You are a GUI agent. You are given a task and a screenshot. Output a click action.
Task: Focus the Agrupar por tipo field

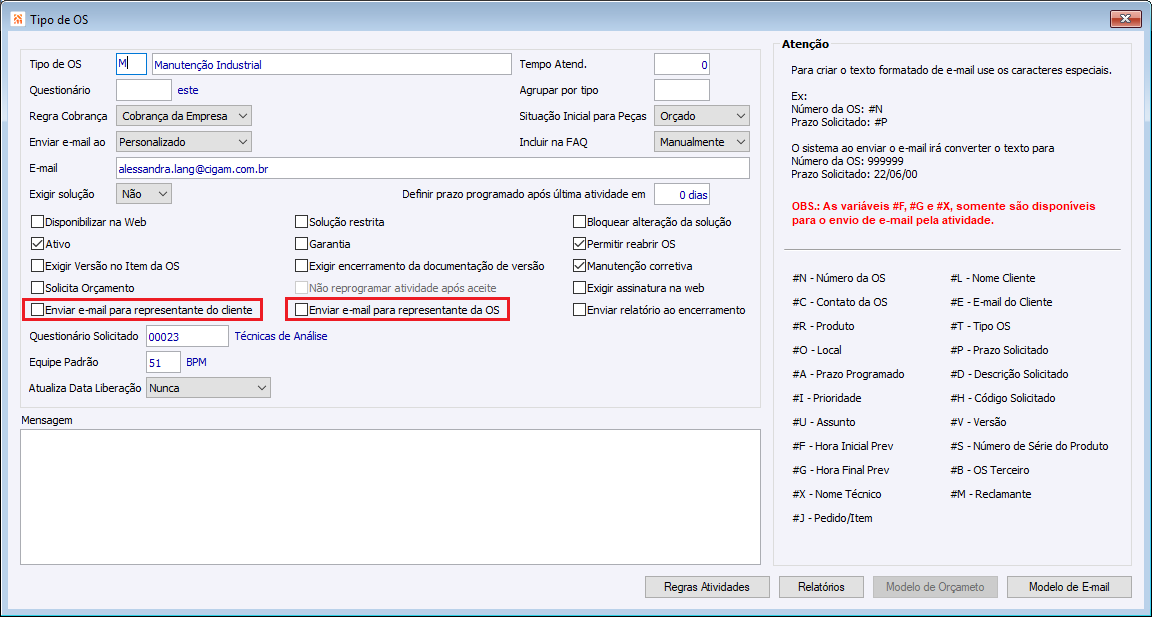tap(682, 90)
